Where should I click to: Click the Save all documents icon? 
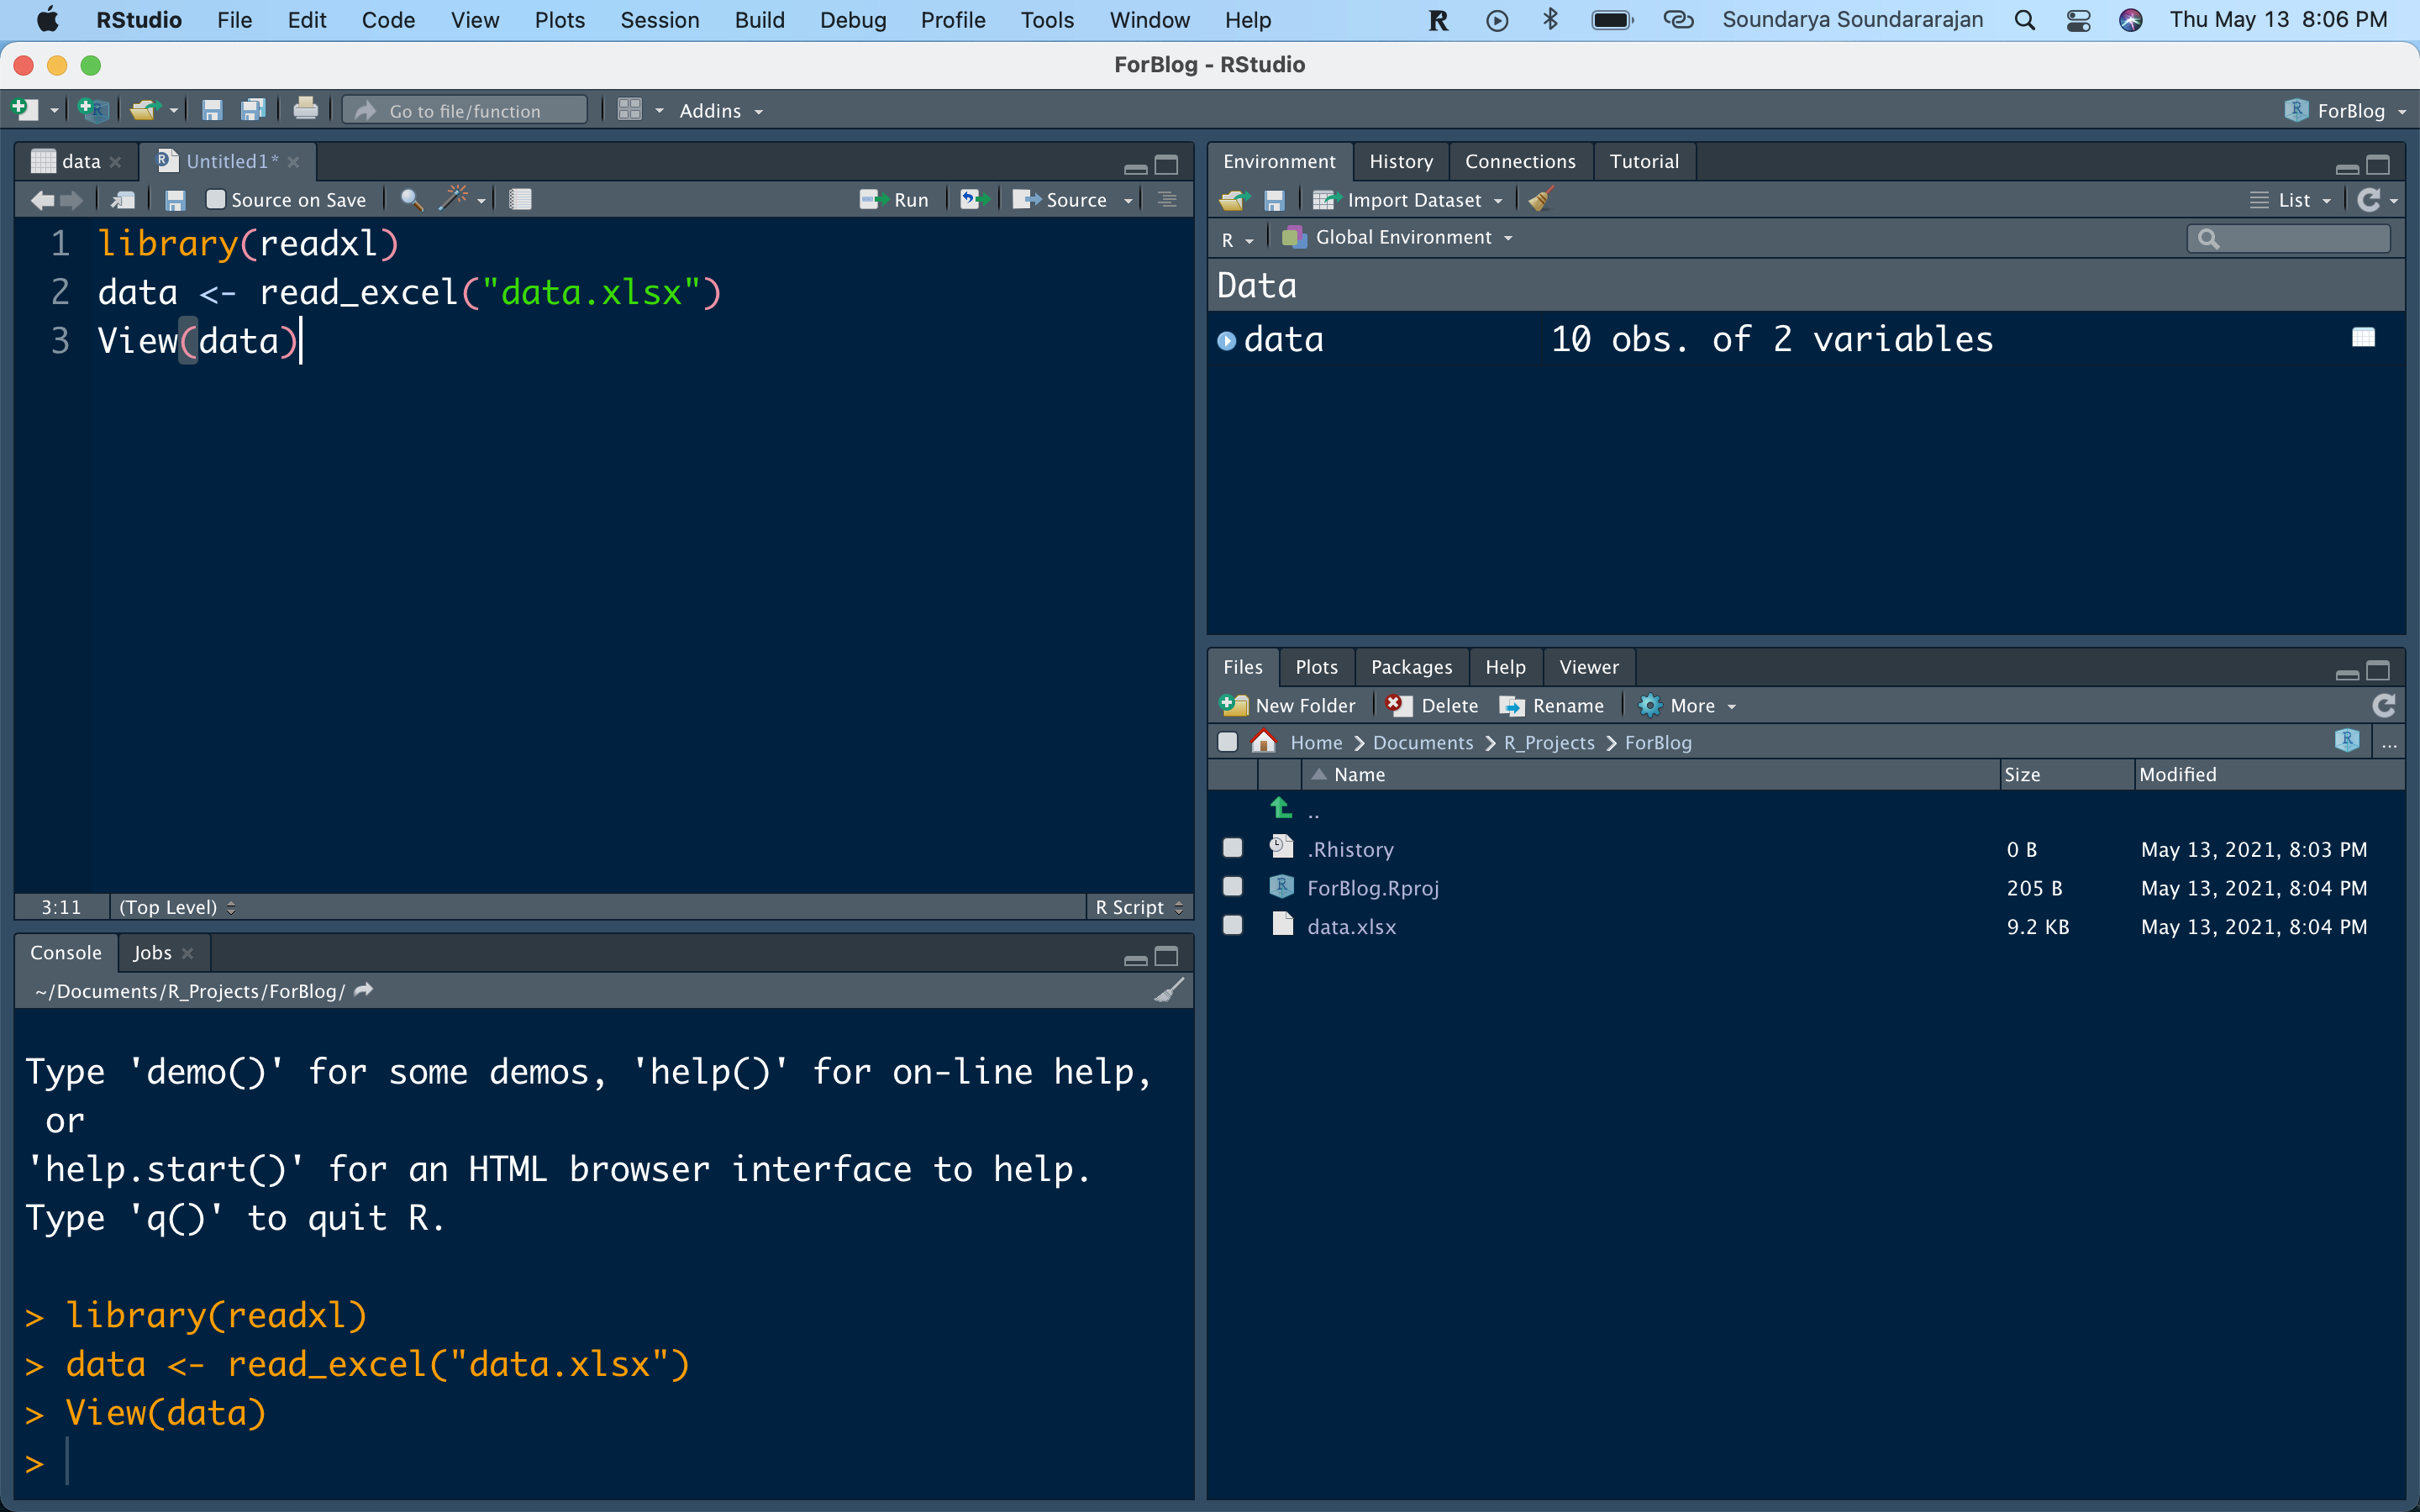[253, 110]
